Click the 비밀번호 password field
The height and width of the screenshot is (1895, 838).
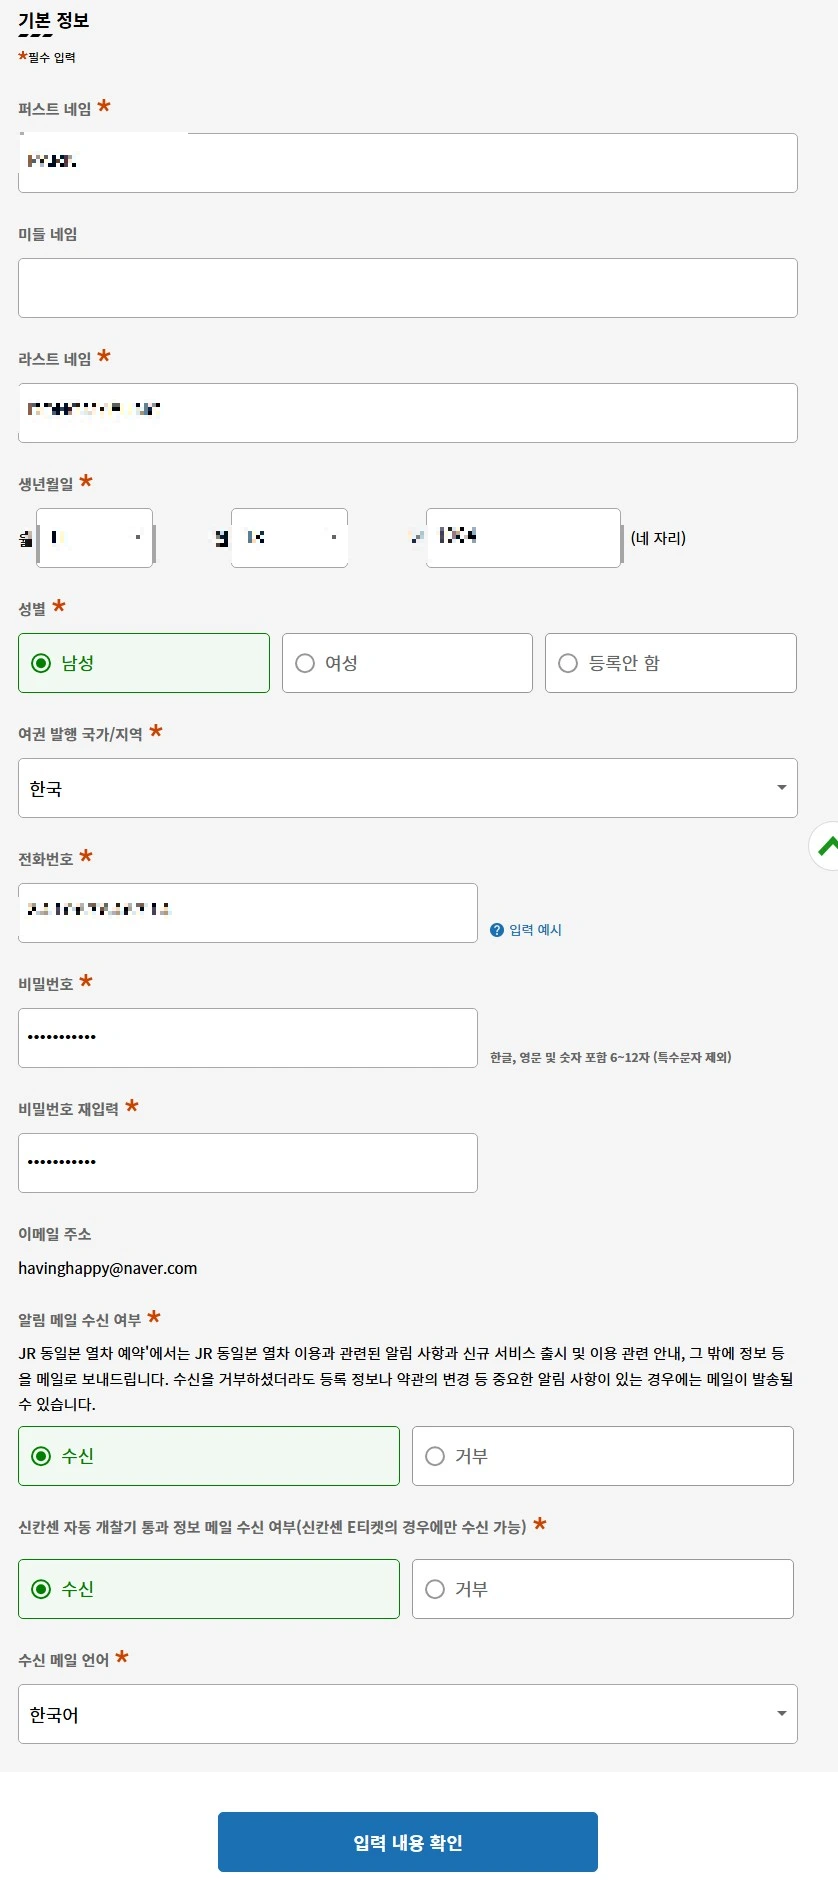[246, 1037]
